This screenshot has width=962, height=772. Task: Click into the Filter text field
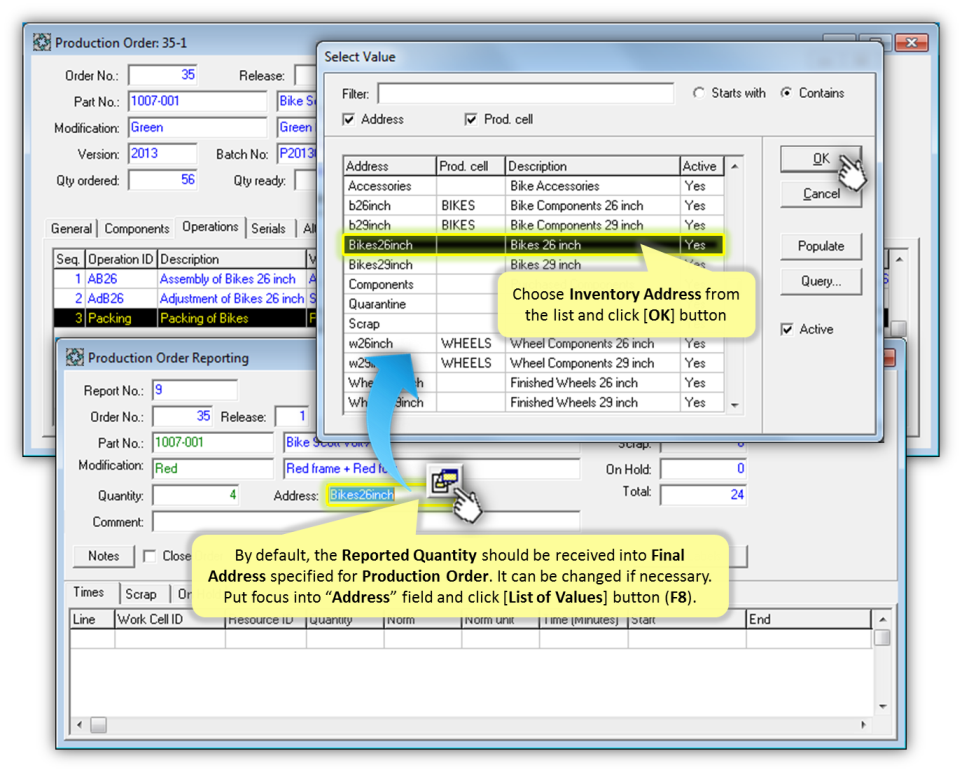click(525, 94)
